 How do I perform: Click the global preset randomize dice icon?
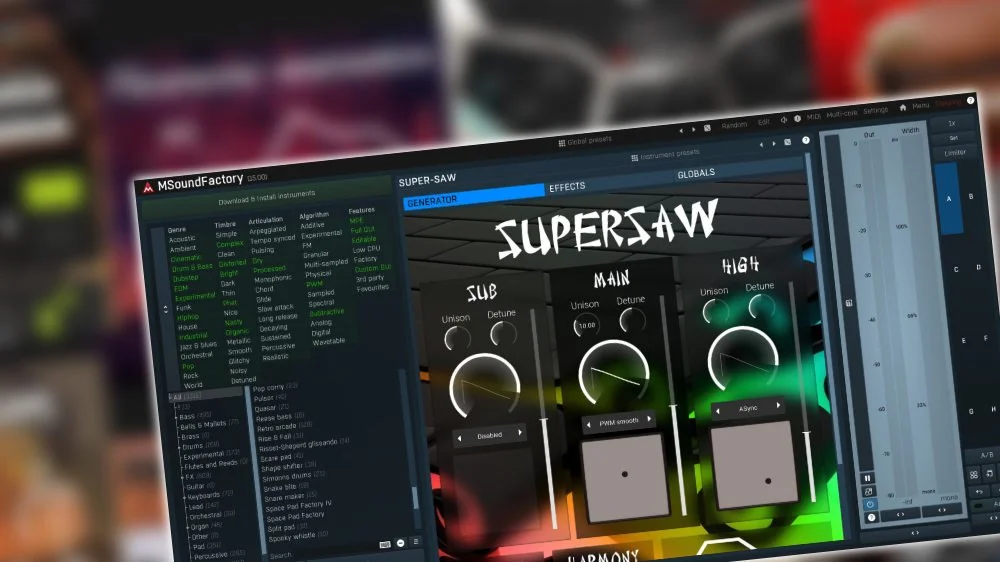[x=707, y=128]
